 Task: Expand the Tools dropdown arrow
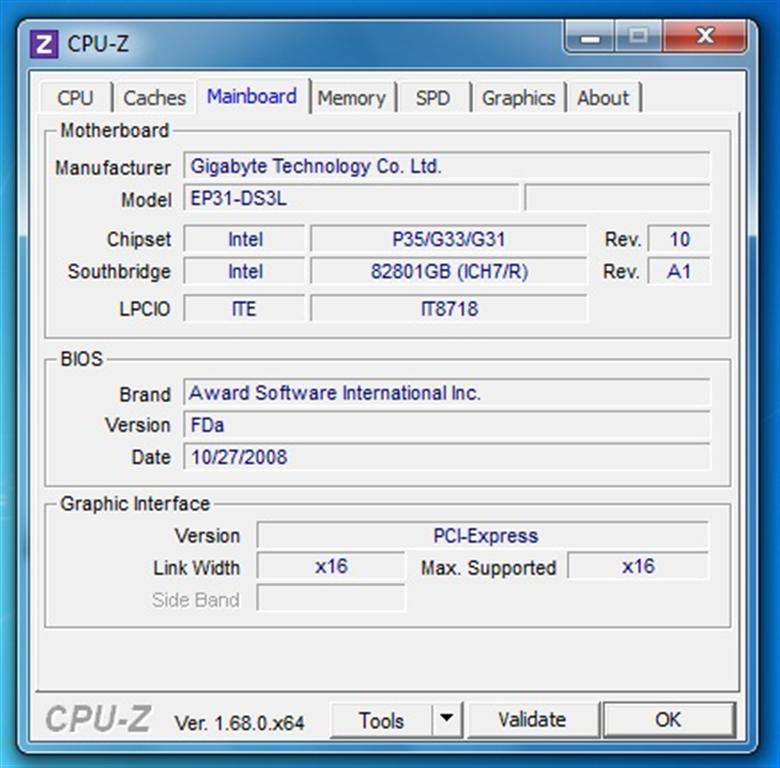[x=447, y=719]
